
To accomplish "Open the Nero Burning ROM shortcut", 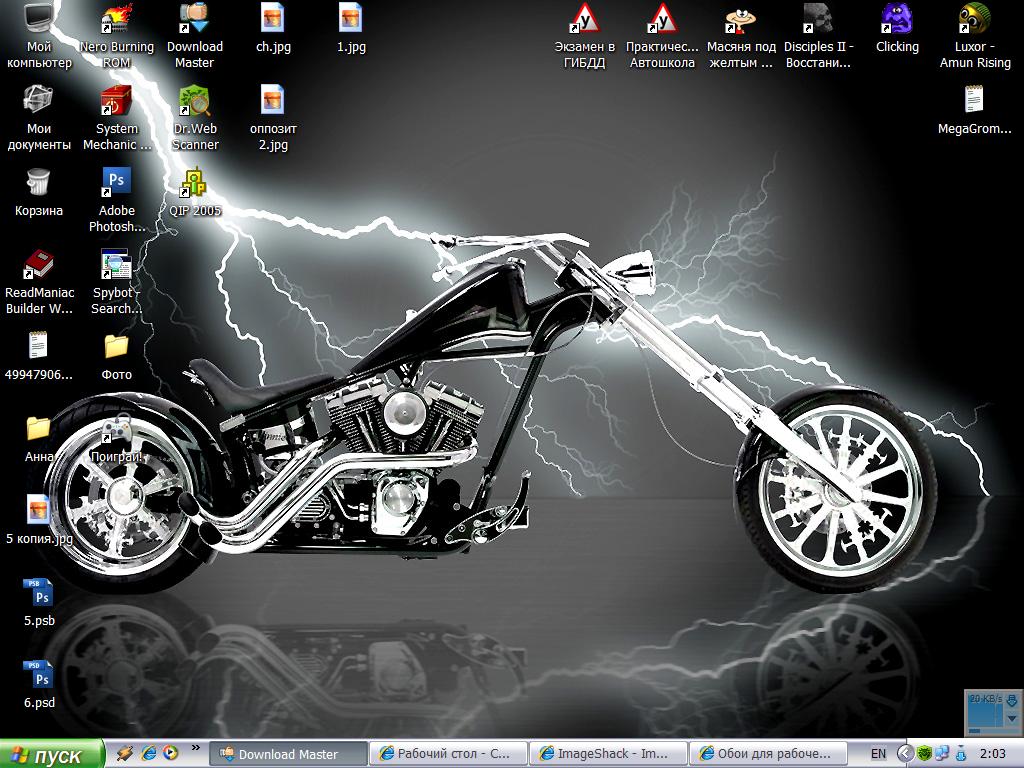I will [x=117, y=20].
